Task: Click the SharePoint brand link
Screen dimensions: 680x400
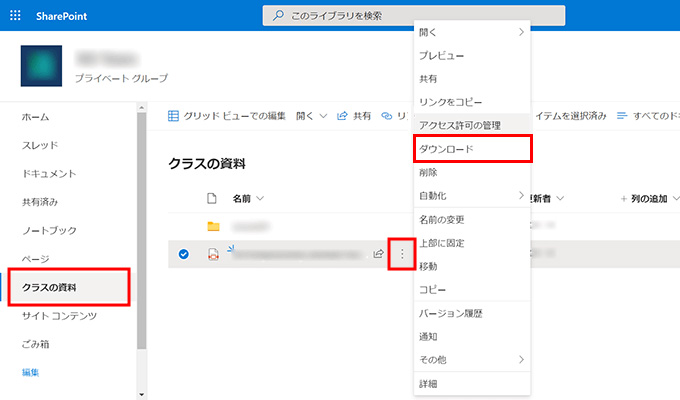Action: pyautogui.click(x=61, y=16)
